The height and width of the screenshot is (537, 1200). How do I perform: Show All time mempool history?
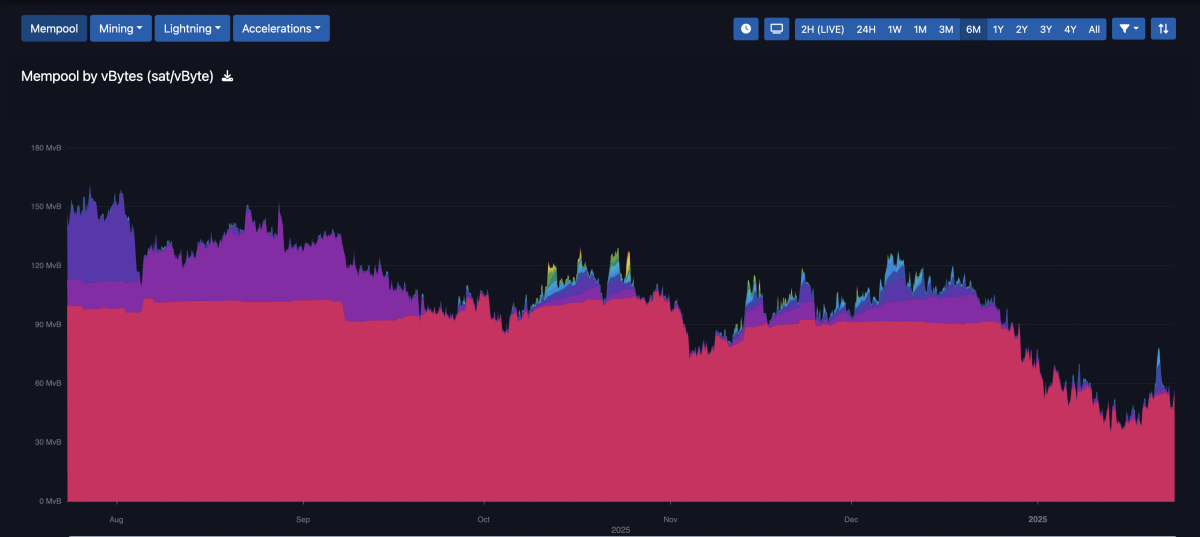tap(1094, 29)
